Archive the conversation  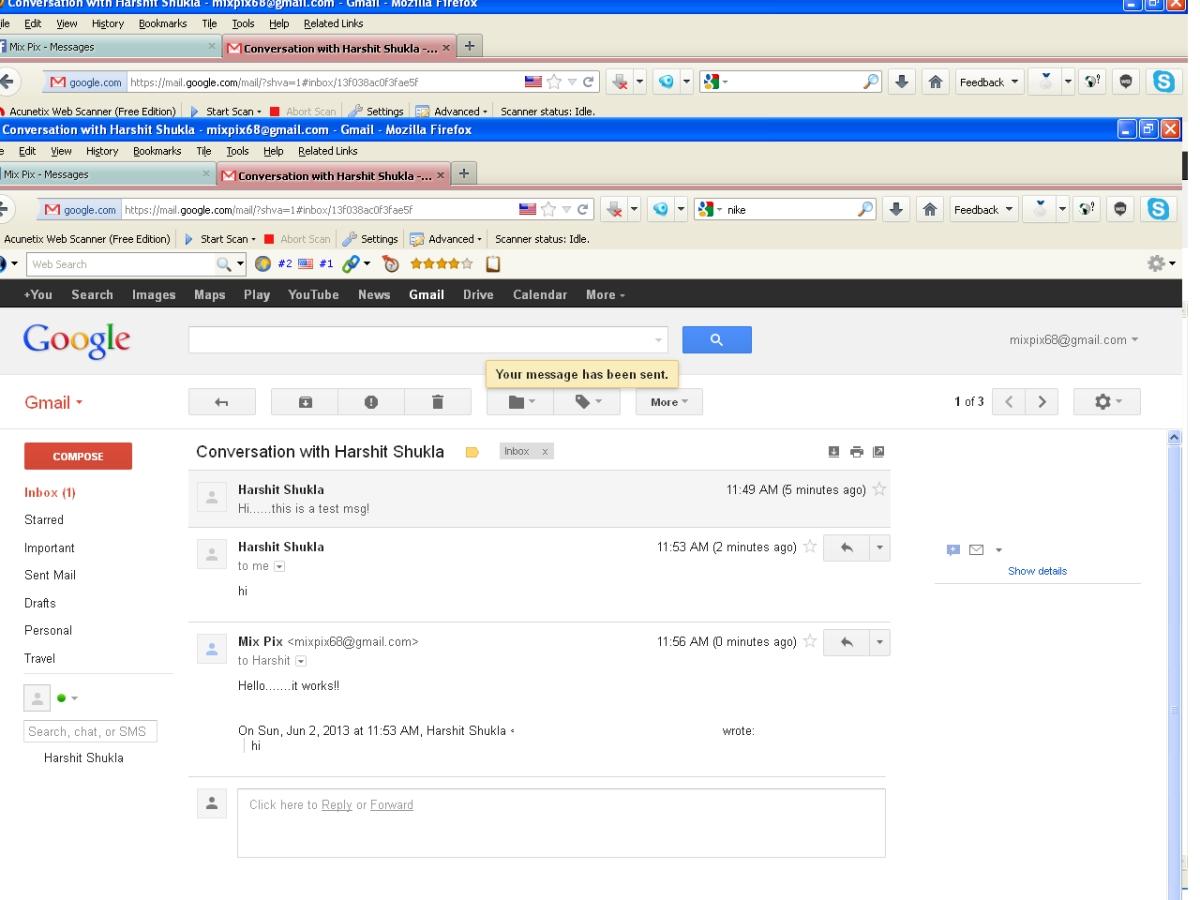pyautogui.click(x=306, y=402)
